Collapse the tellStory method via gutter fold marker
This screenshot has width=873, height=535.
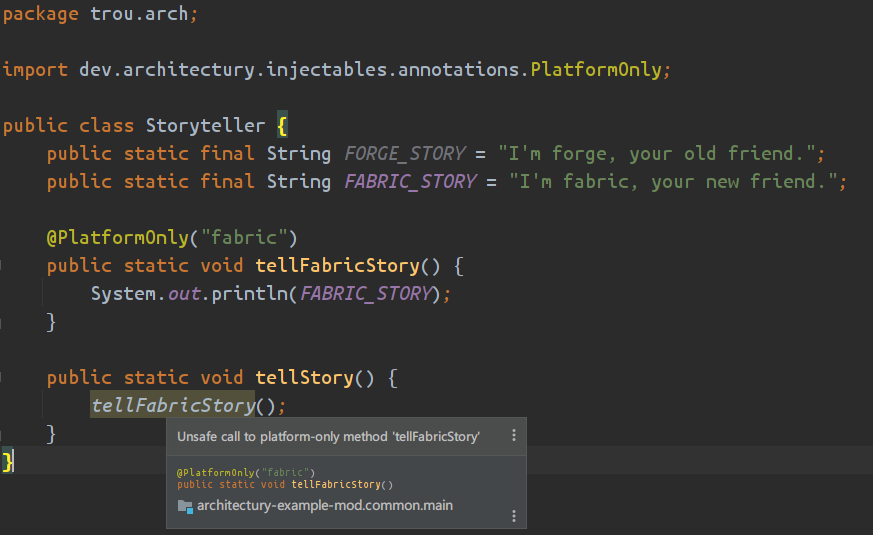(3, 378)
